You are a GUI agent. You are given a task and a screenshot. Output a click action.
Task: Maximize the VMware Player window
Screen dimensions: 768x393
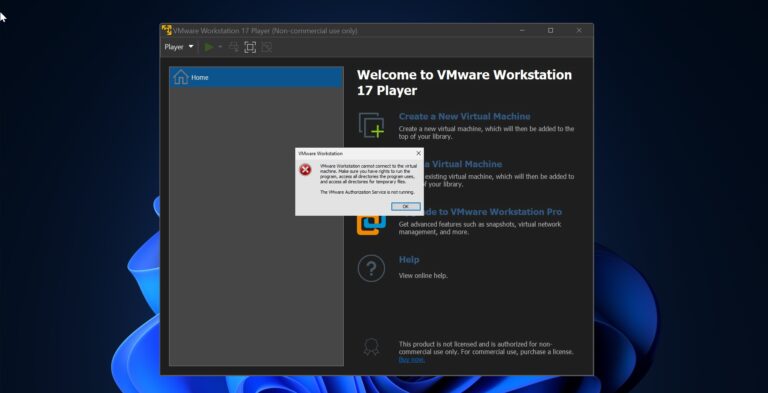click(x=551, y=30)
